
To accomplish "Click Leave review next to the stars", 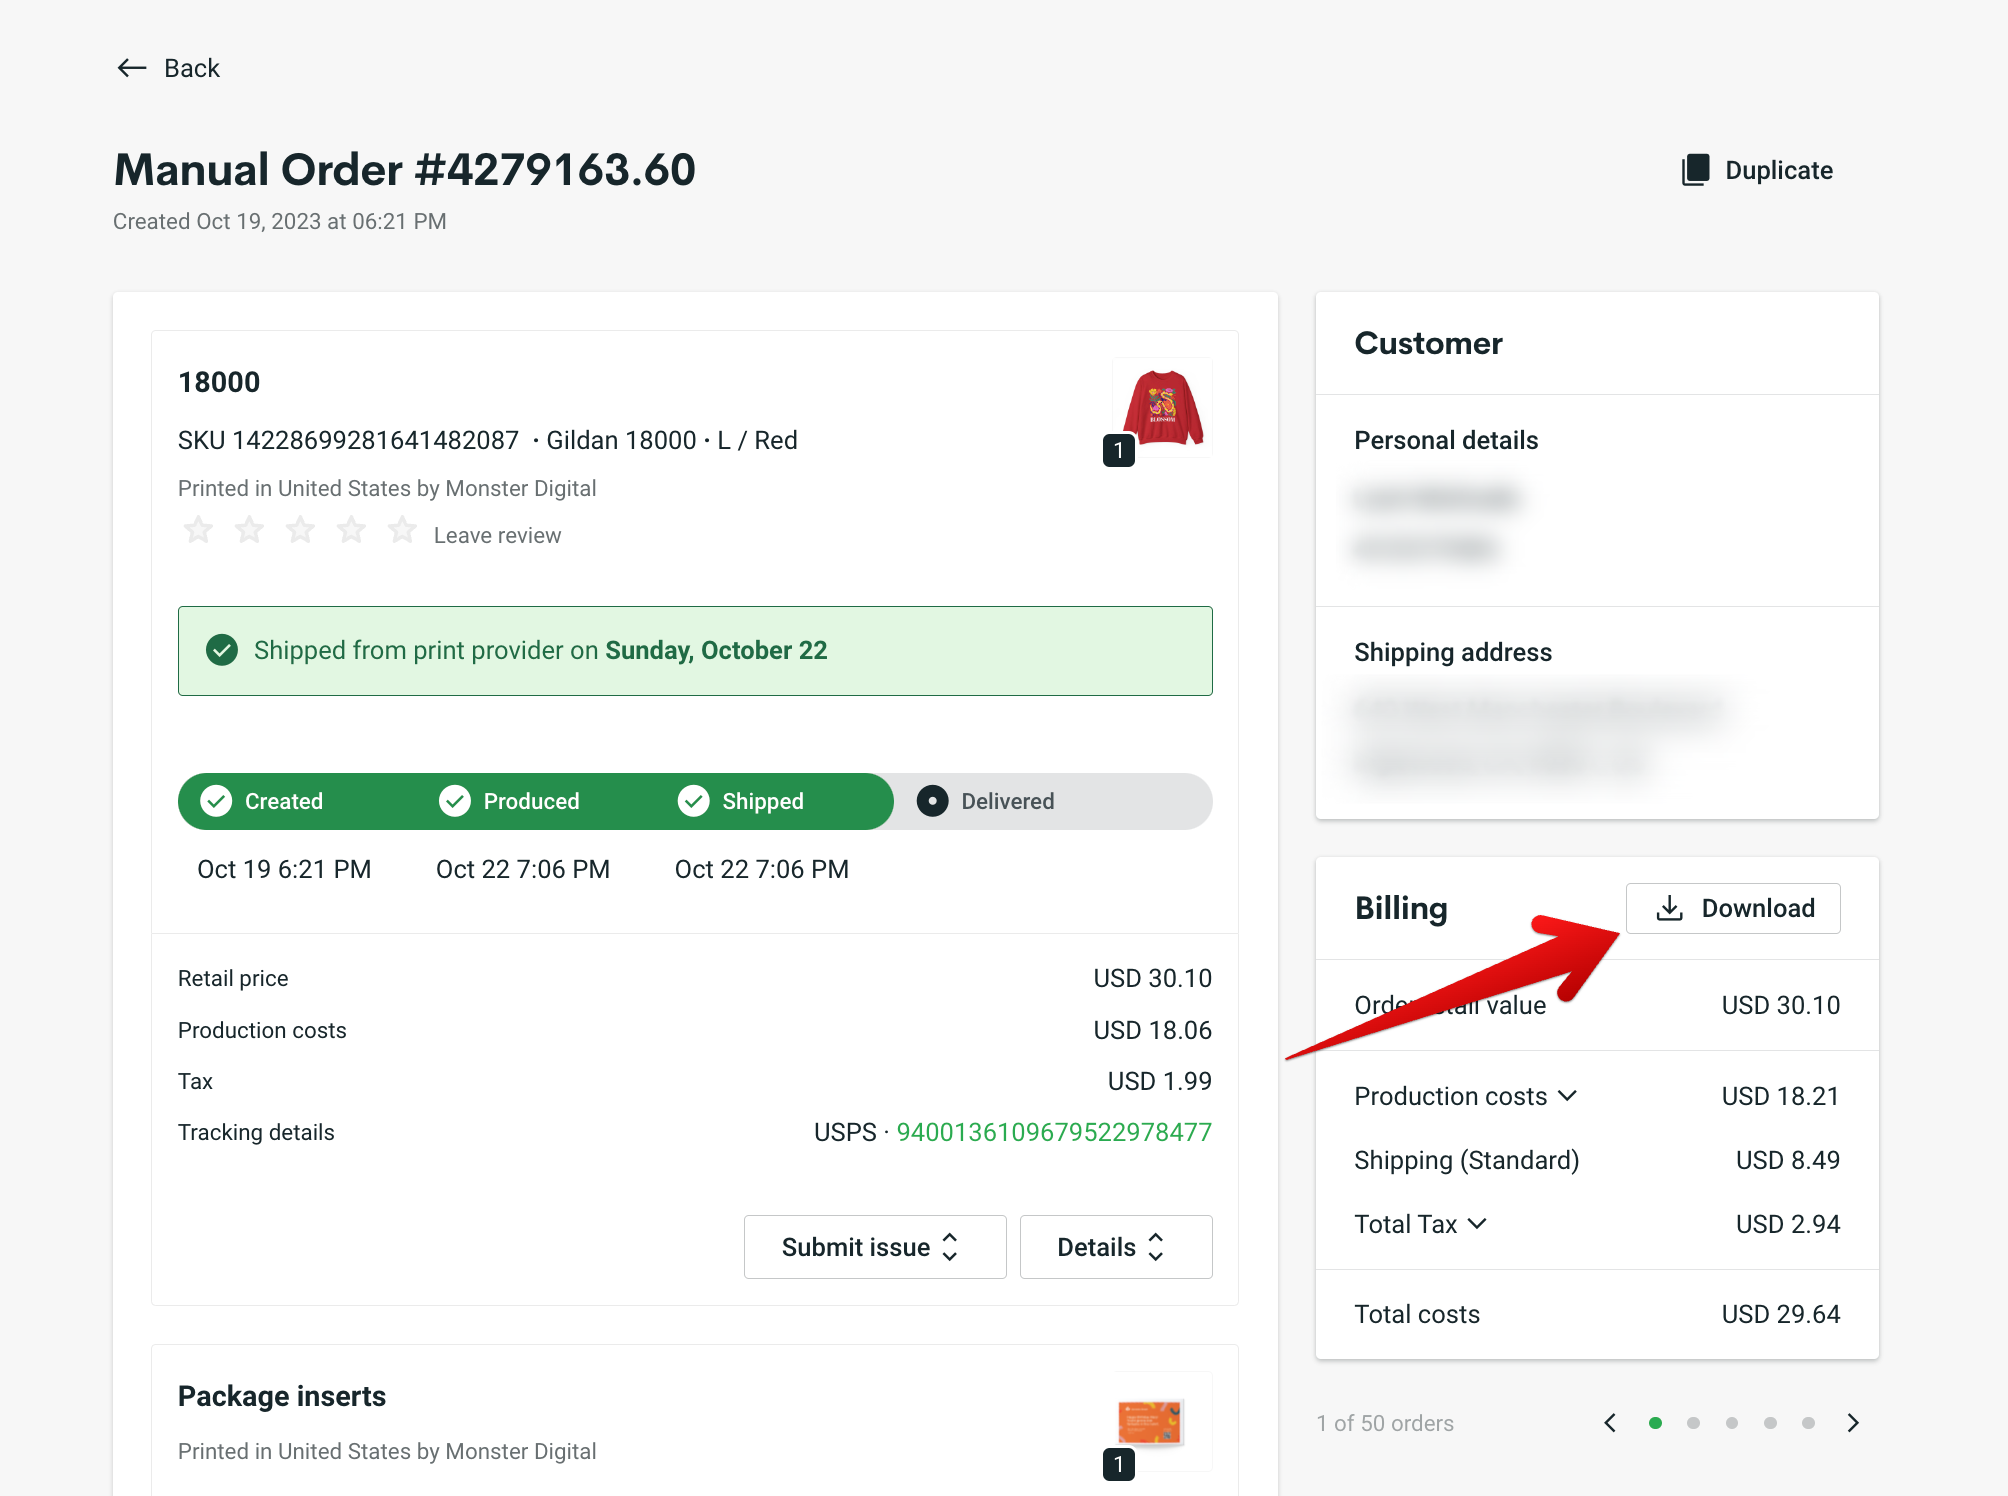I will pyautogui.click(x=496, y=534).
